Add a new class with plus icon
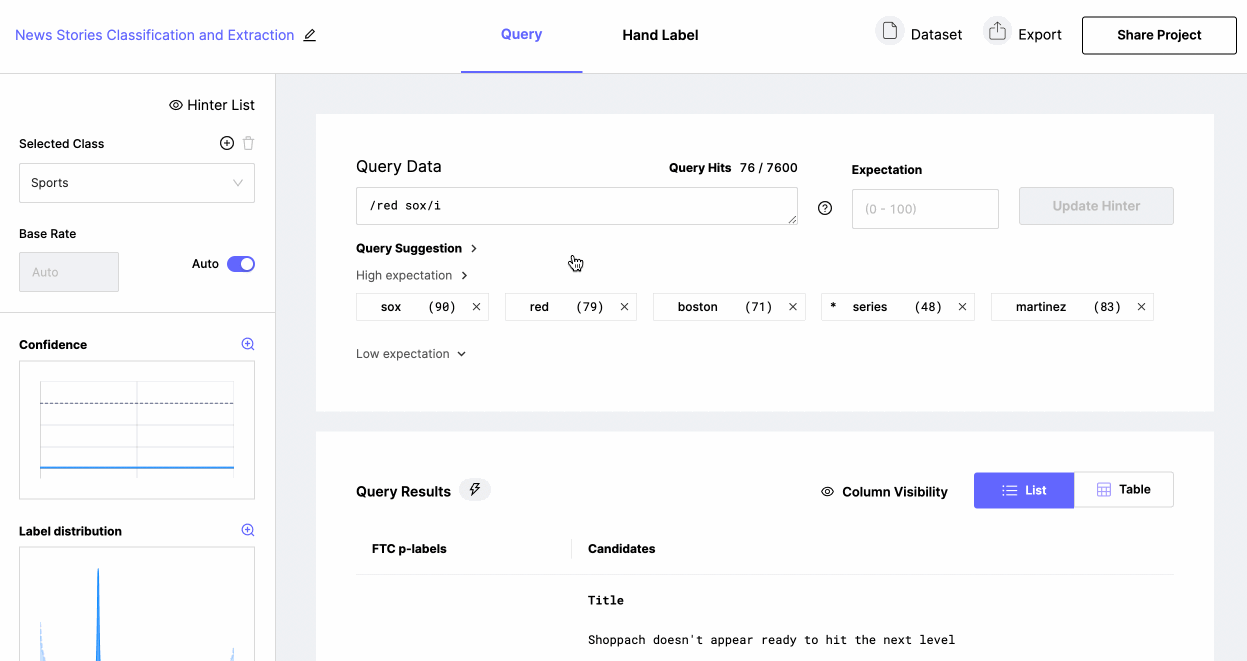1247x661 pixels. coord(227,143)
